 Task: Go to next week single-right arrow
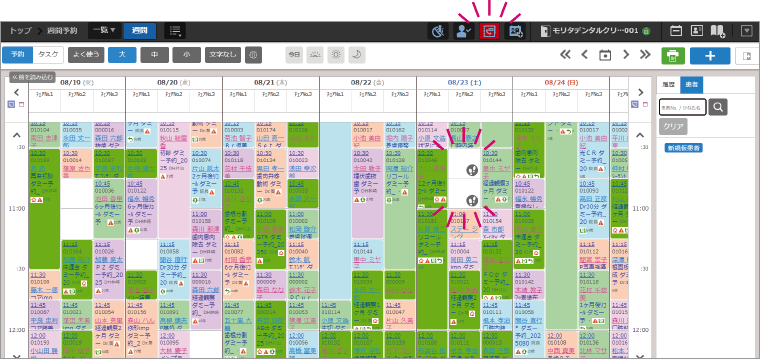[x=626, y=55]
